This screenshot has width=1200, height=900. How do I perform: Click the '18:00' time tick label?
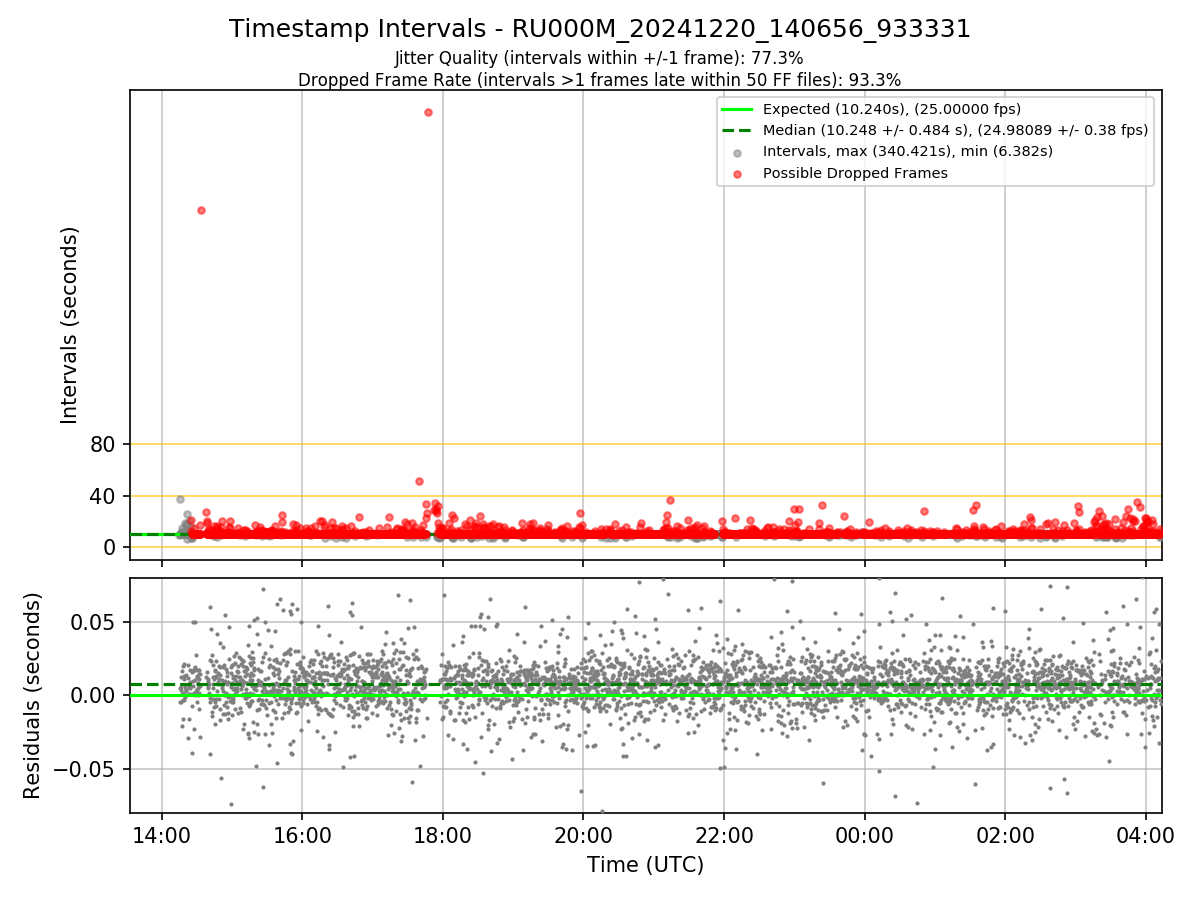pyautogui.click(x=443, y=834)
